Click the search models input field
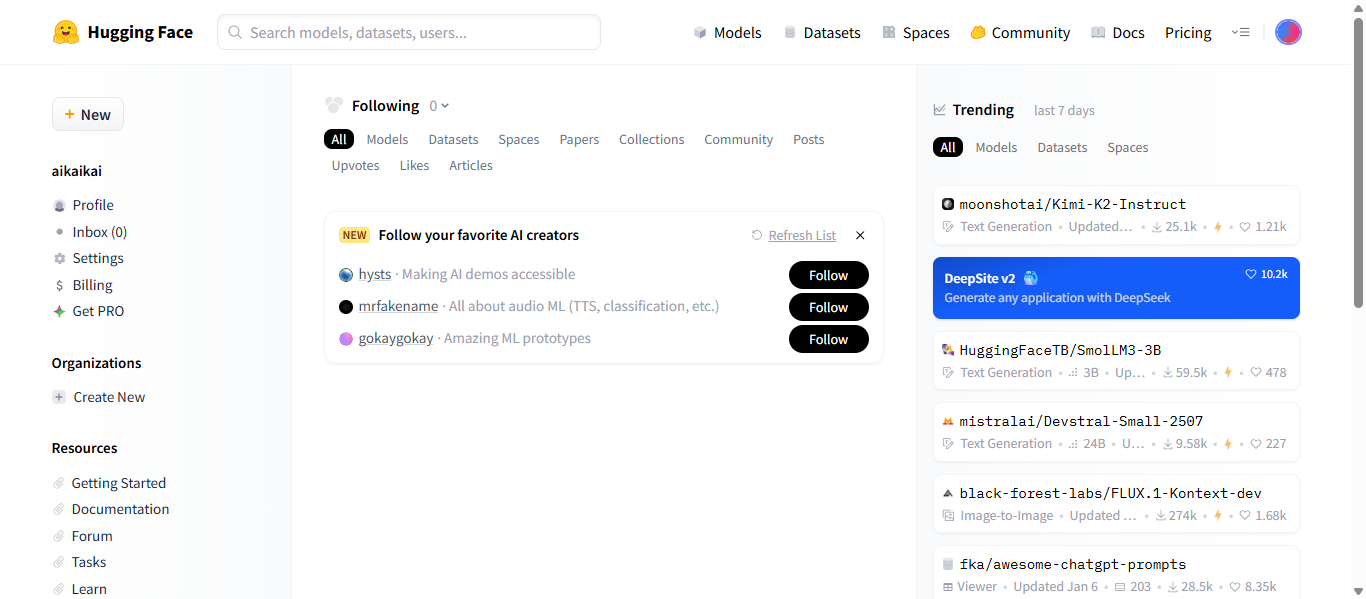Image resolution: width=1366 pixels, height=599 pixels. pyautogui.click(x=409, y=32)
